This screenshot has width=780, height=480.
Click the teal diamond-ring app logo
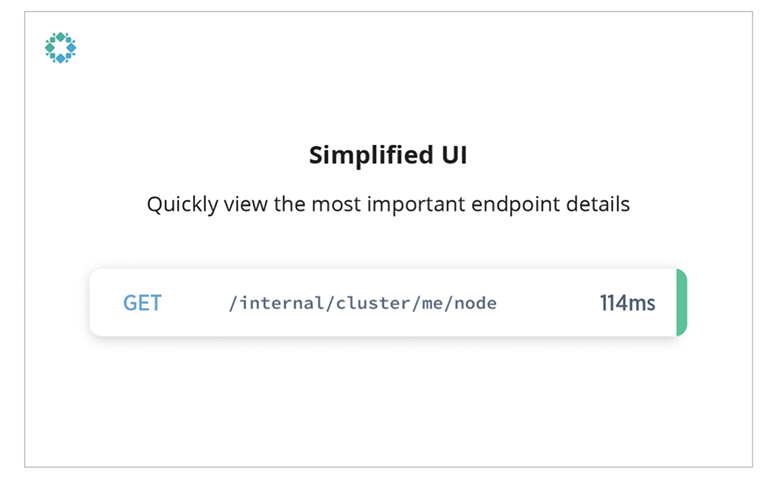60,48
